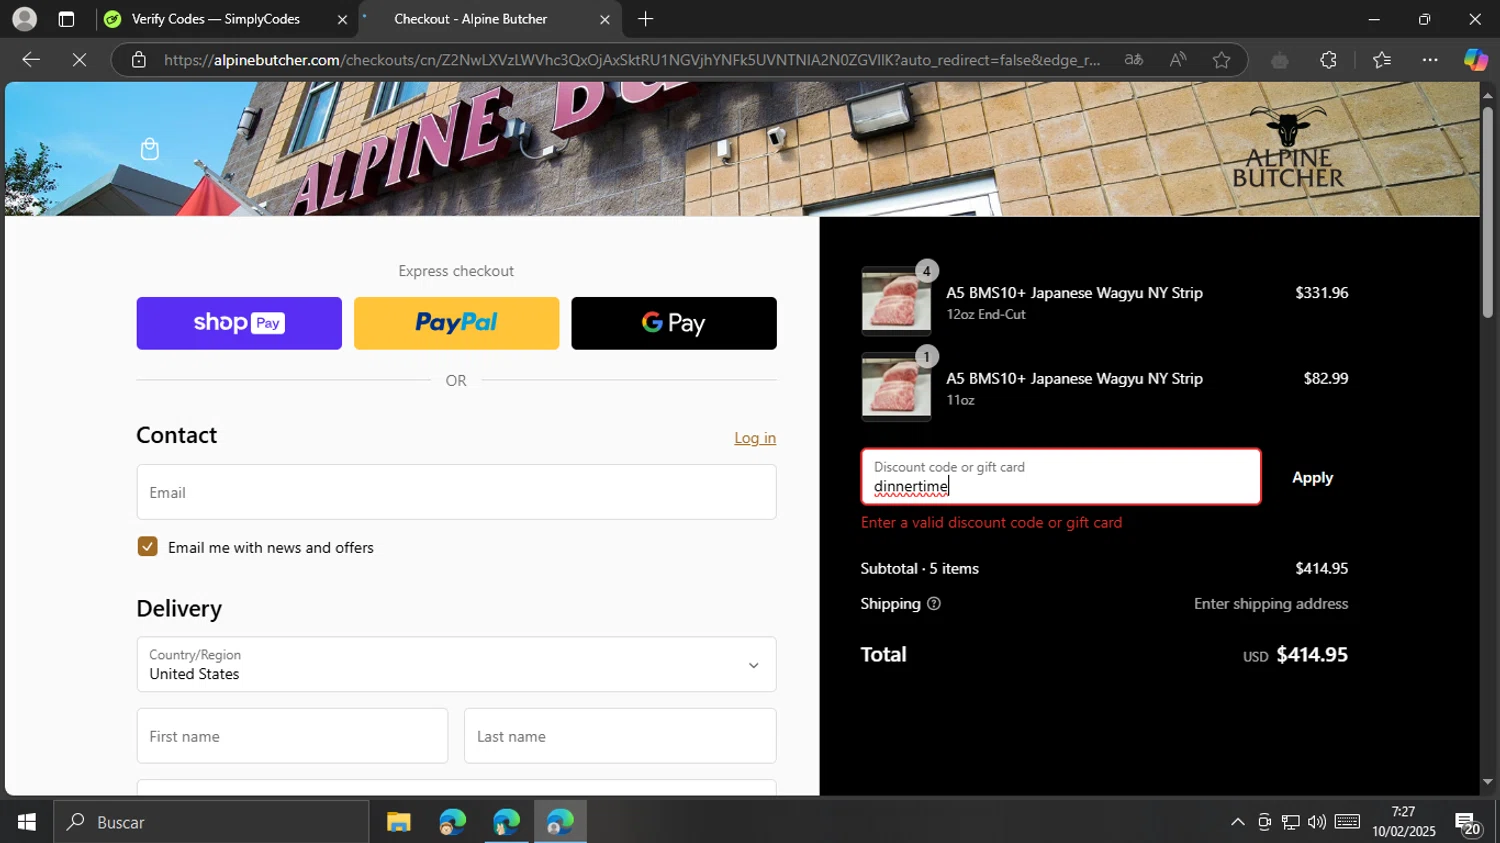The width and height of the screenshot is (1500, 843).
Task: Select the invalid discount code error message
Action: click(992, 523)
